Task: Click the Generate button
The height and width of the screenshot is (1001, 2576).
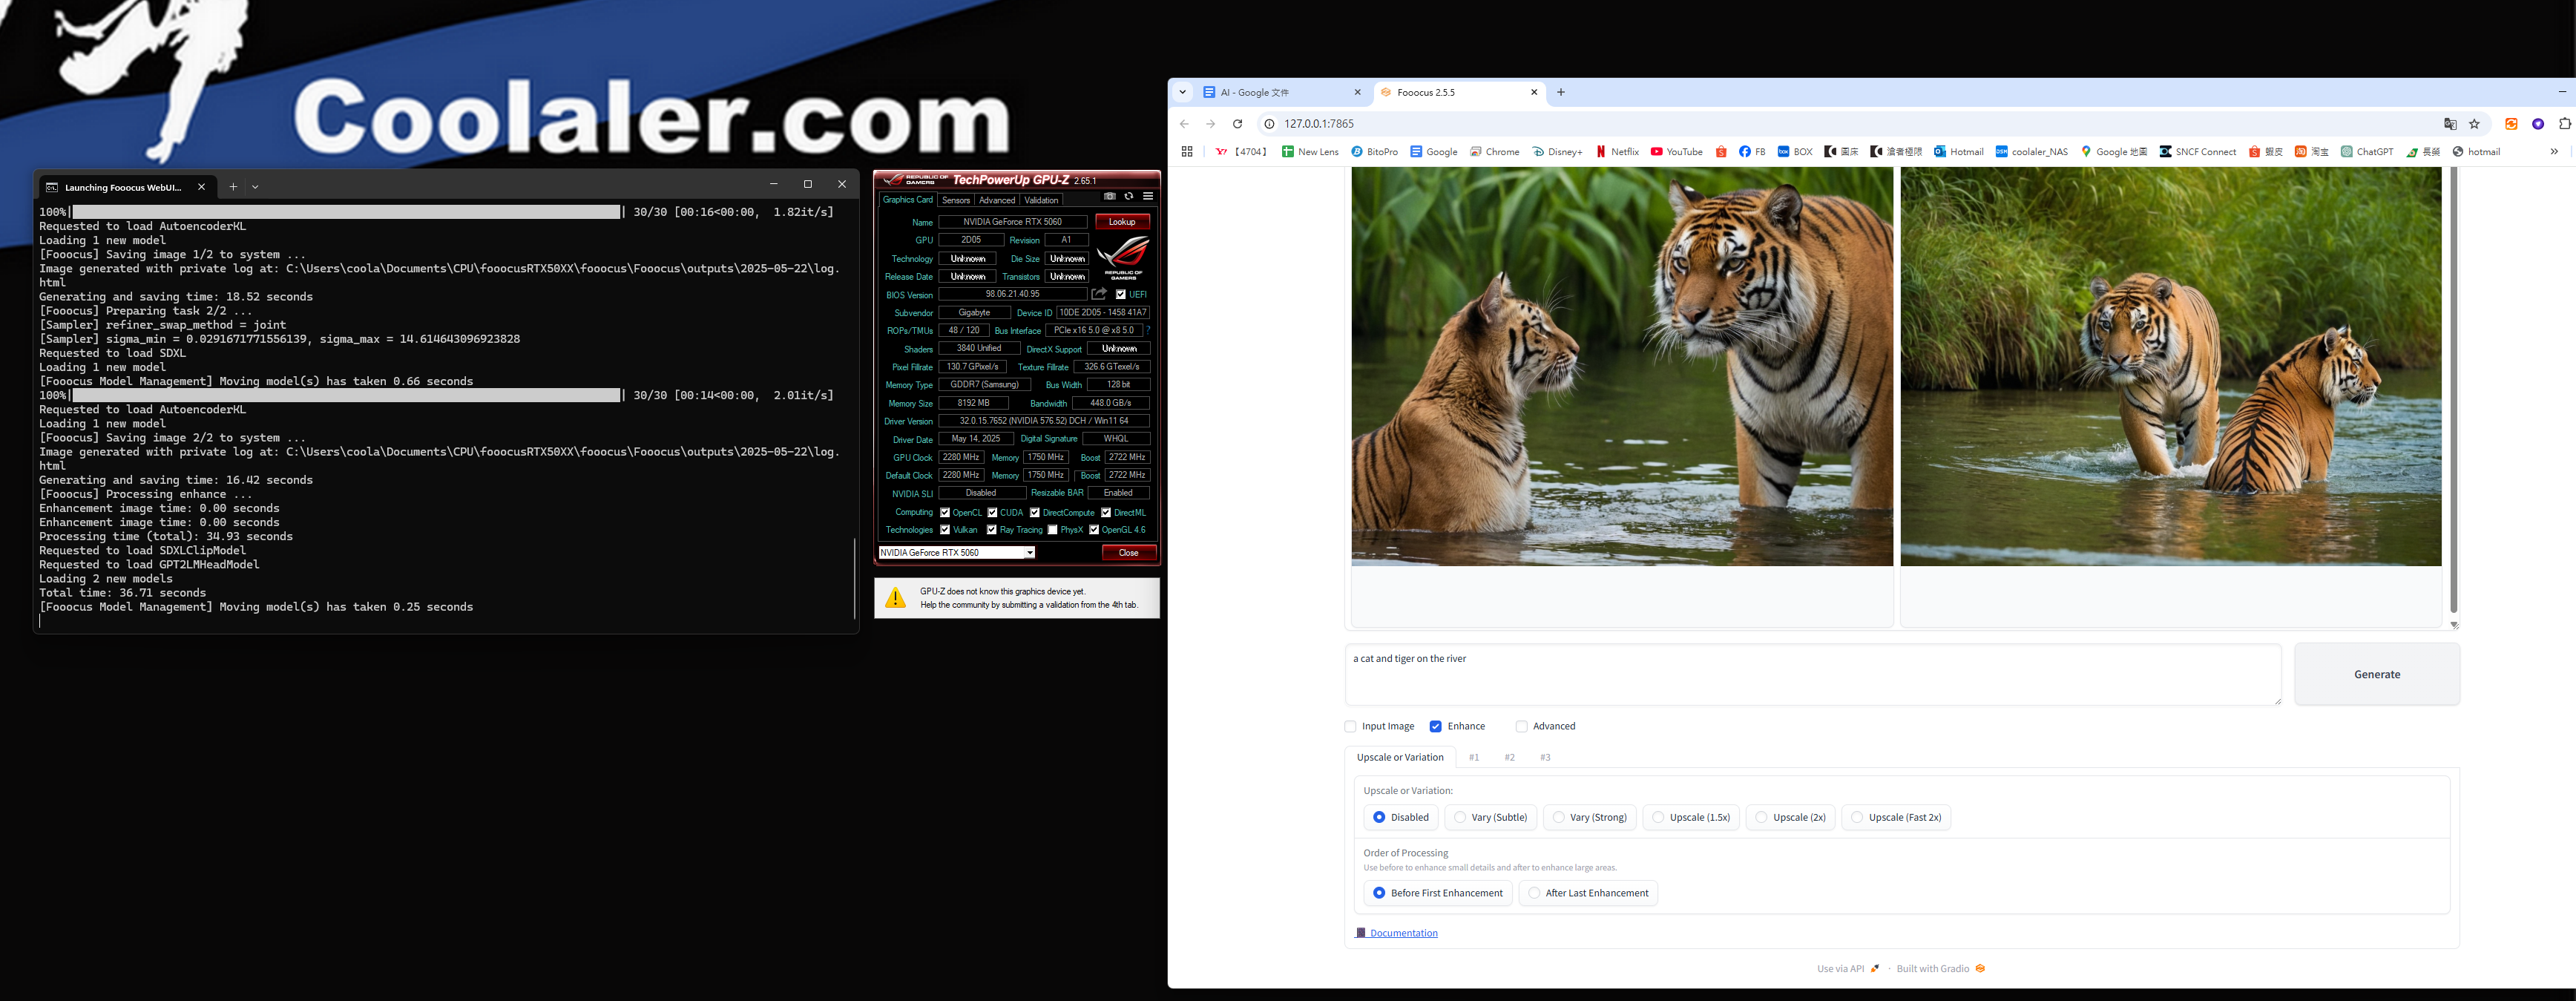Action: (2377, 674)
